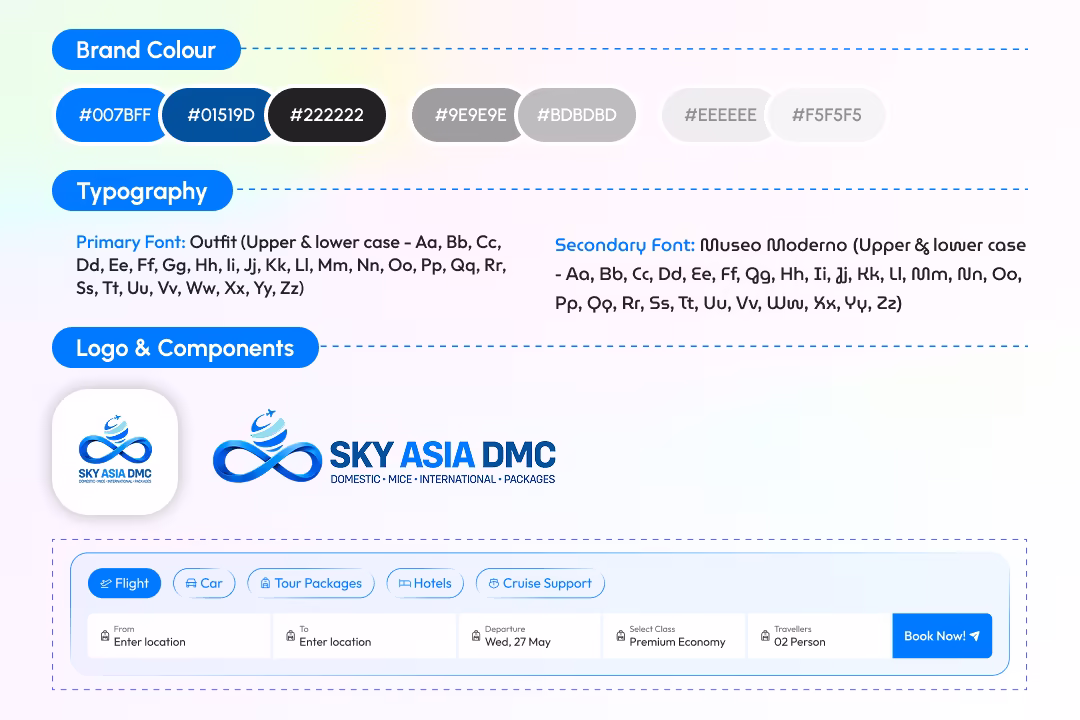The width and height of the screenshot is (1080, 720).
Task: Click the 02 Person value
Action: [800, 642]
